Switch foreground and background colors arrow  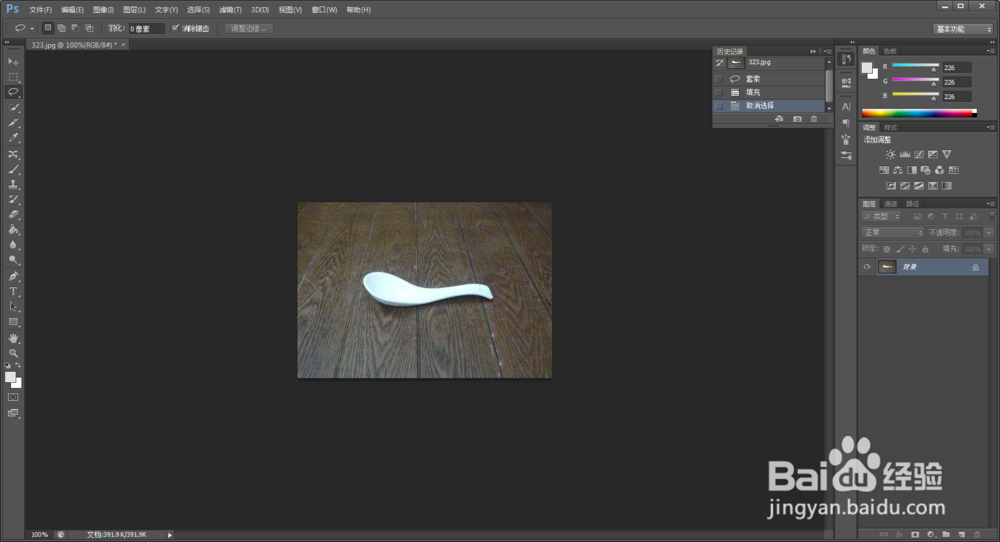coord(18,365)
